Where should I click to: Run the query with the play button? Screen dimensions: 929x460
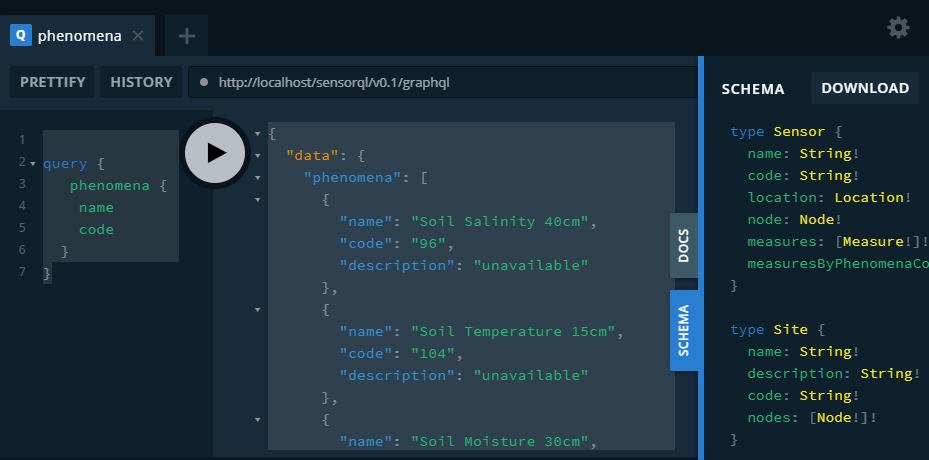[215, 152]
